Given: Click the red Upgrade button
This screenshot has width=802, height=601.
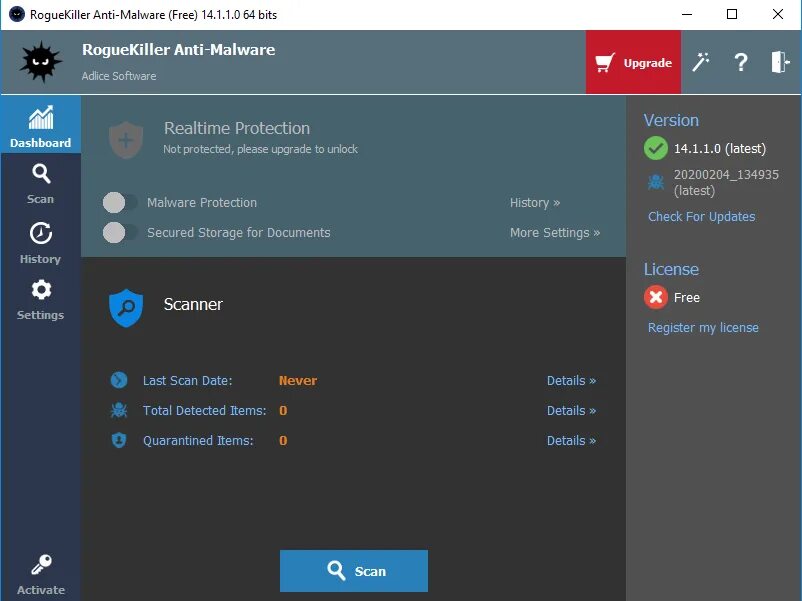Looking at the screenshot, I should [633, 62].
